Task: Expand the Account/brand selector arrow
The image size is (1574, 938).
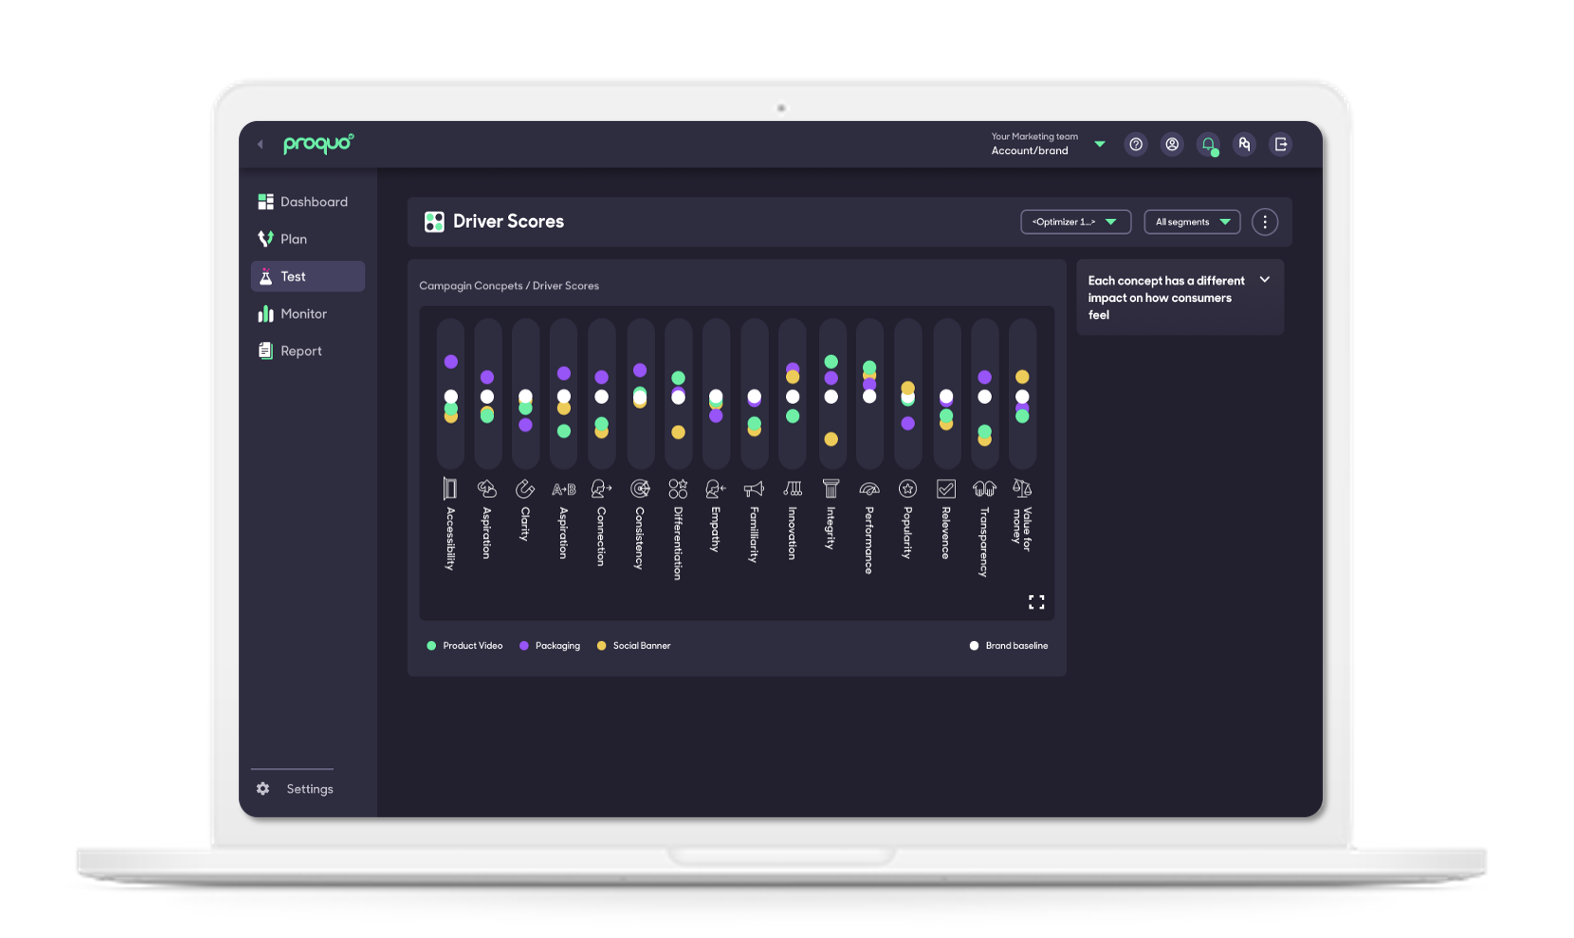Action: click(1099, 144)
